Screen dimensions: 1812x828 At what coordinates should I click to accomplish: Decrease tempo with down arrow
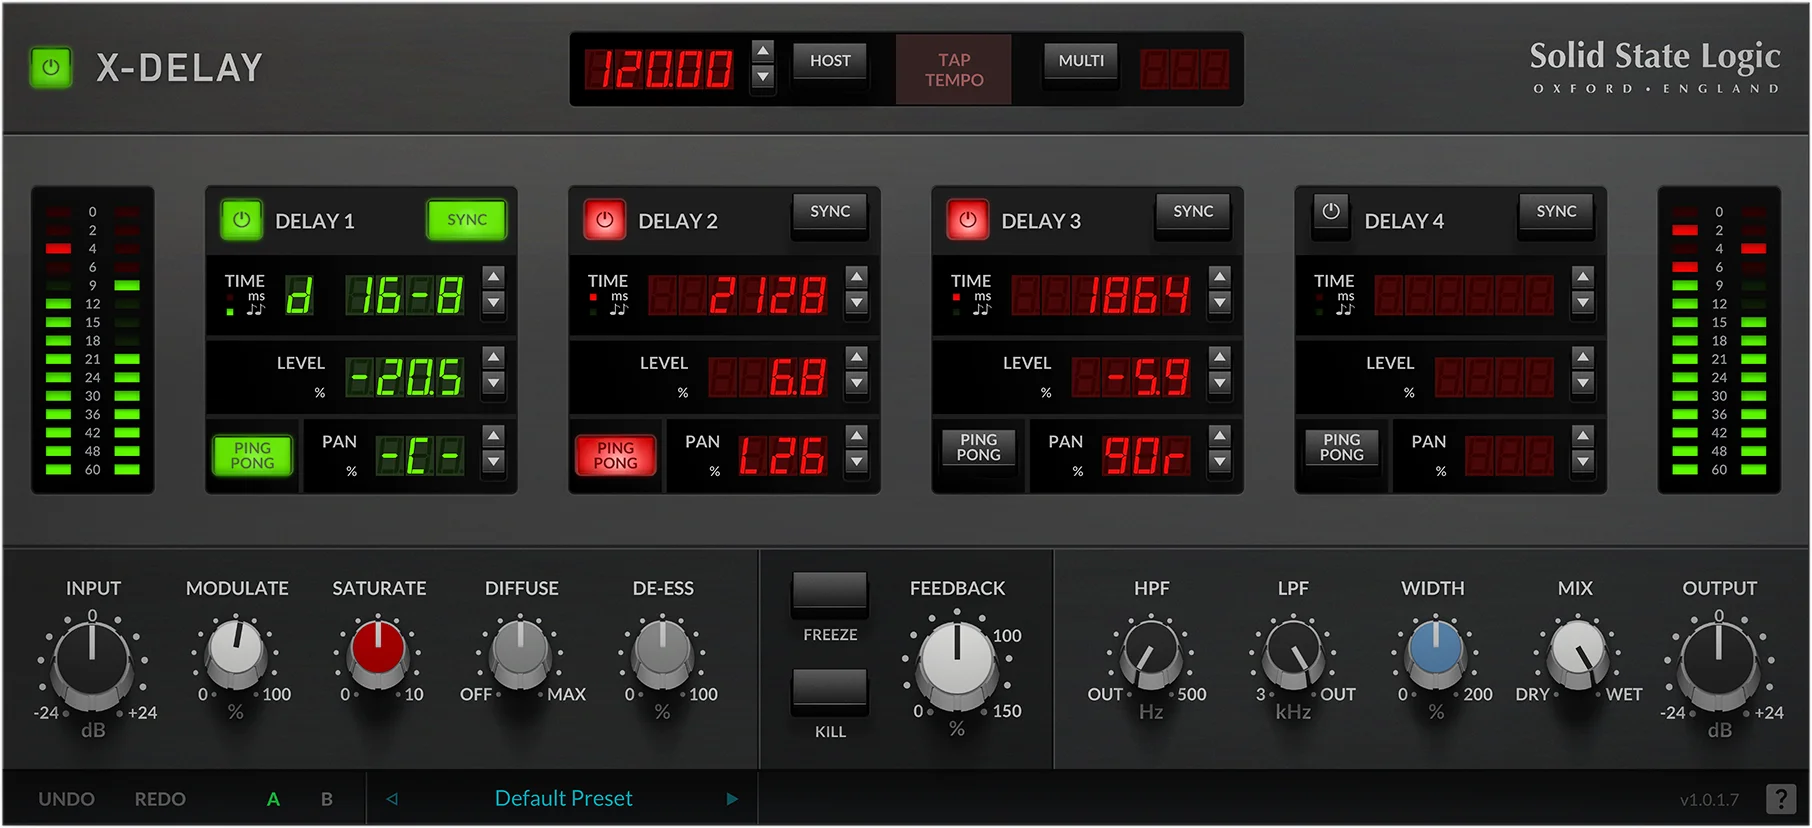point(762,77)
